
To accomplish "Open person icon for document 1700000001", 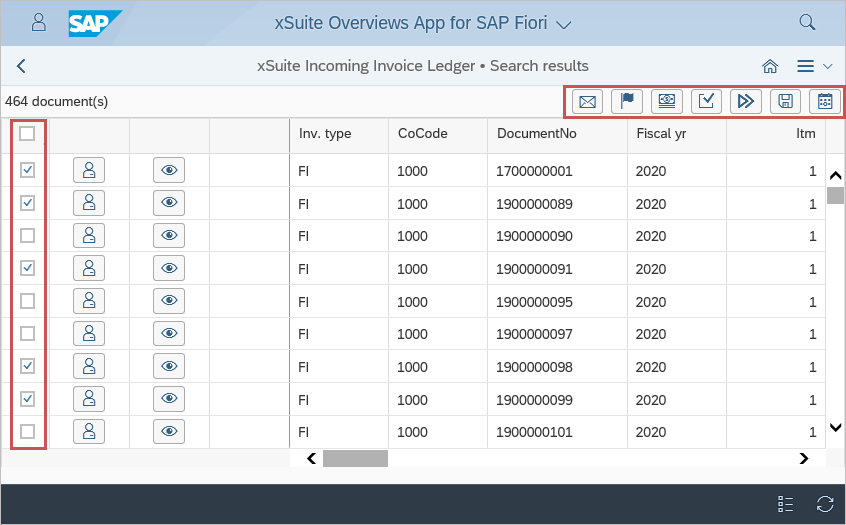I will [89, 171].
